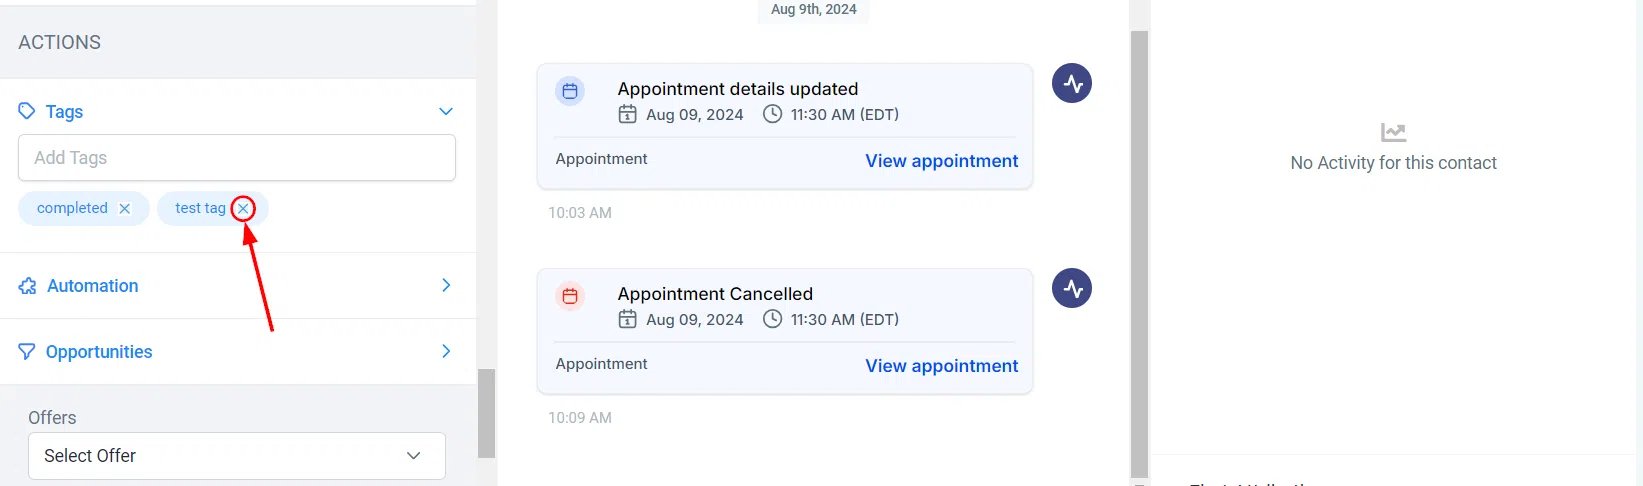The height and width of the screenshot is (486, 1643).
Task: Click the activity avatar beside Appointment details updated
Action: [x=1072, y=83]
